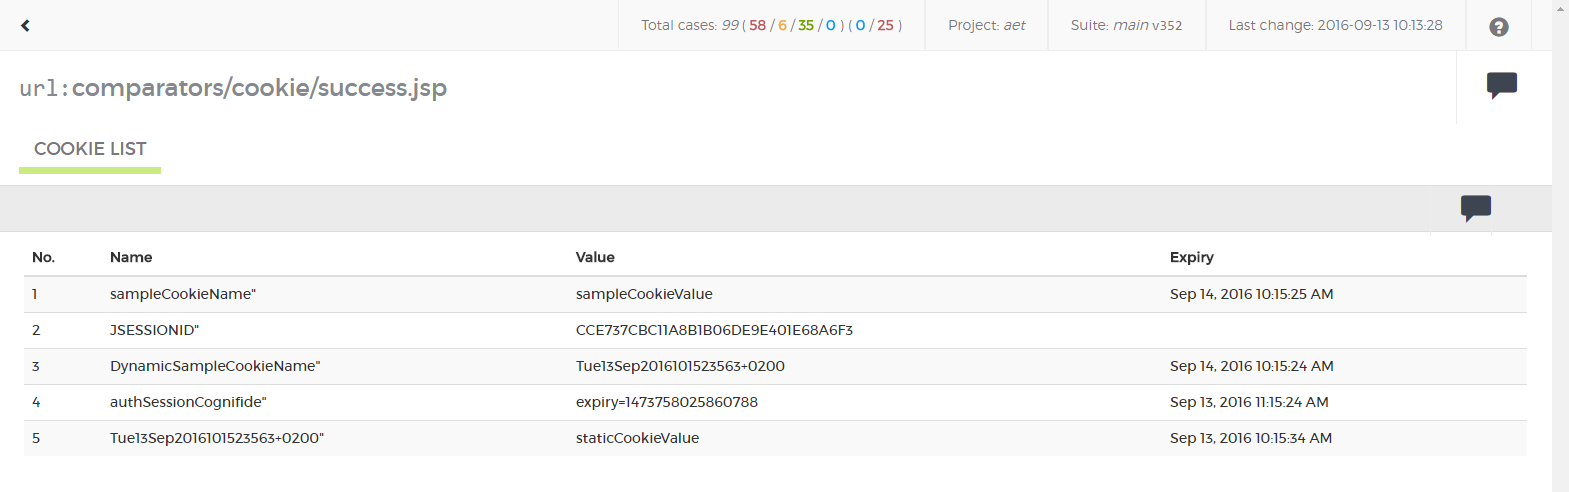Screen dimensions: 1569x492
Task: Click the staticCookieValue cell
Action: coord(637,438)
